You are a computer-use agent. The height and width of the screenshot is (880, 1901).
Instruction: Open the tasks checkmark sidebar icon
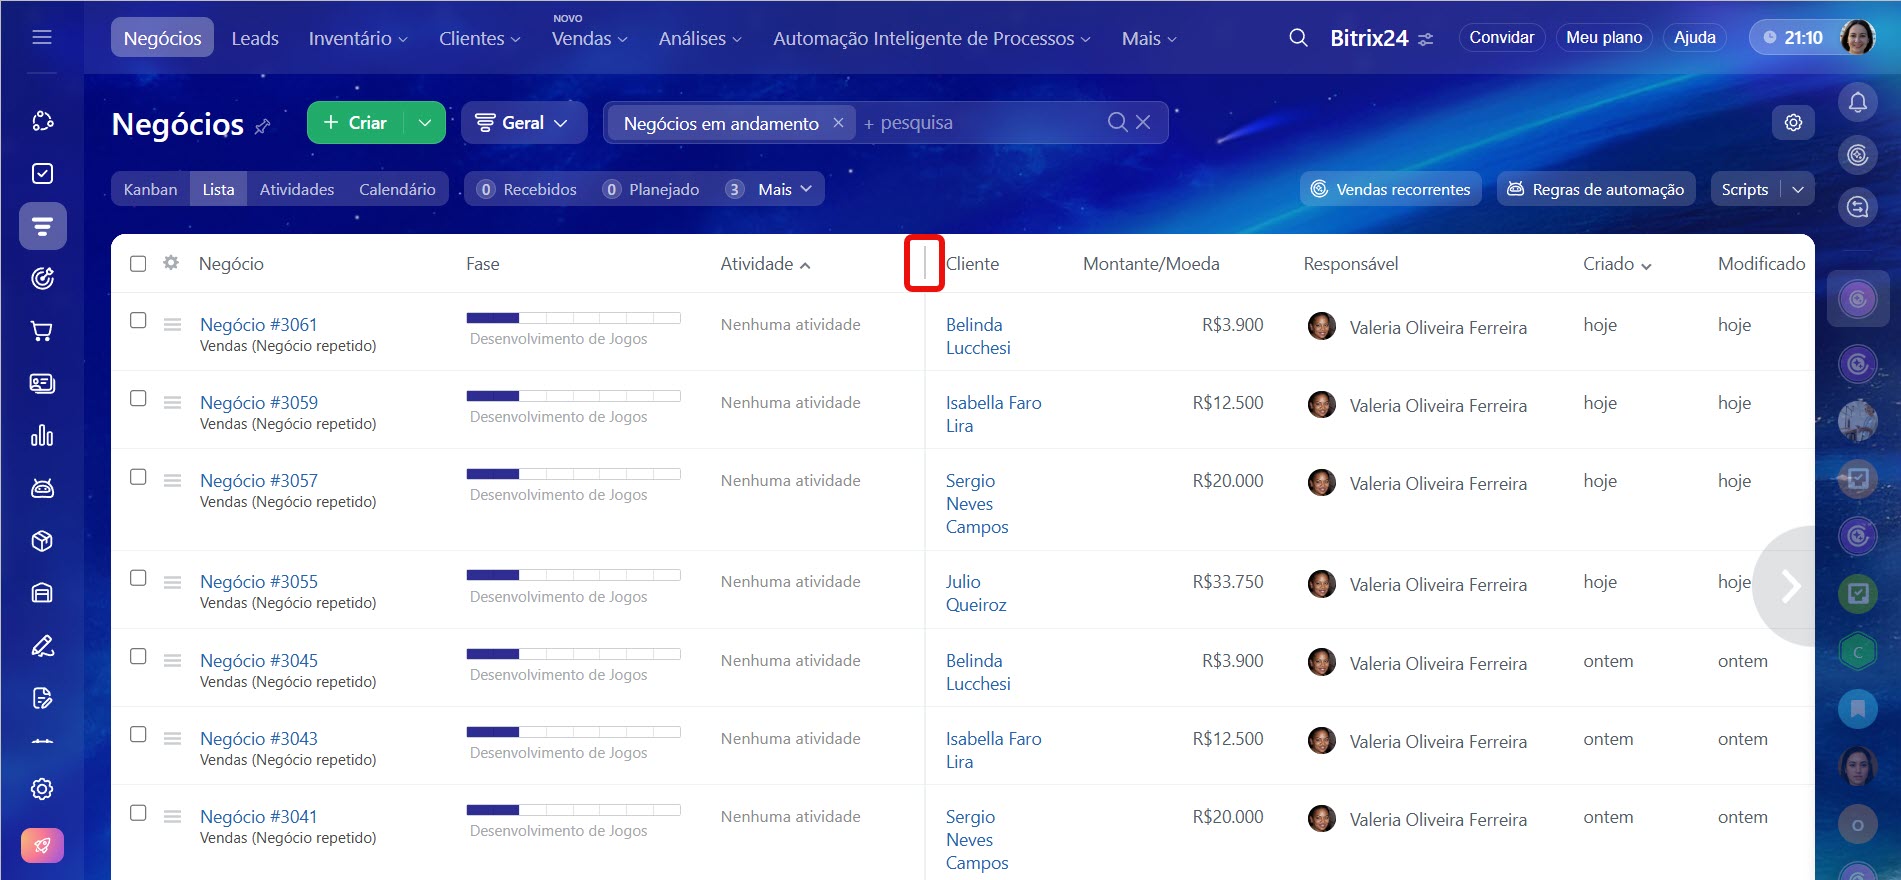(42, 174)
